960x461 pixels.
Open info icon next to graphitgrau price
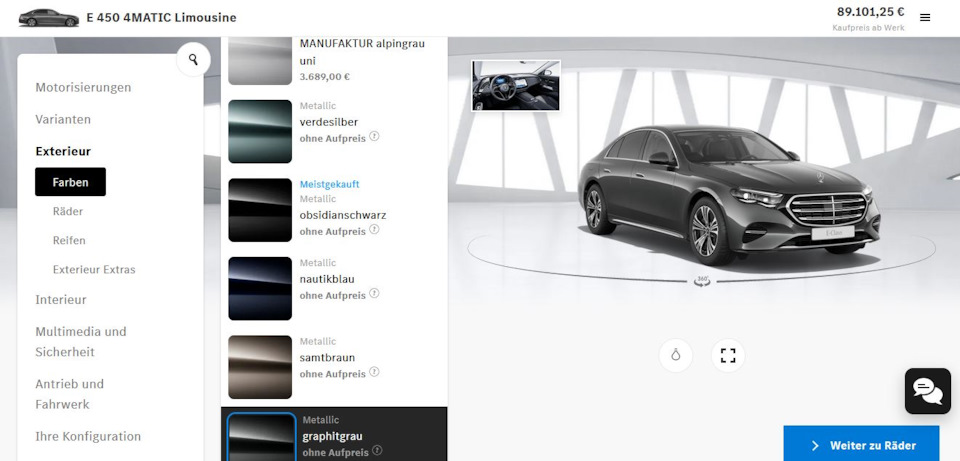(377, 451)
